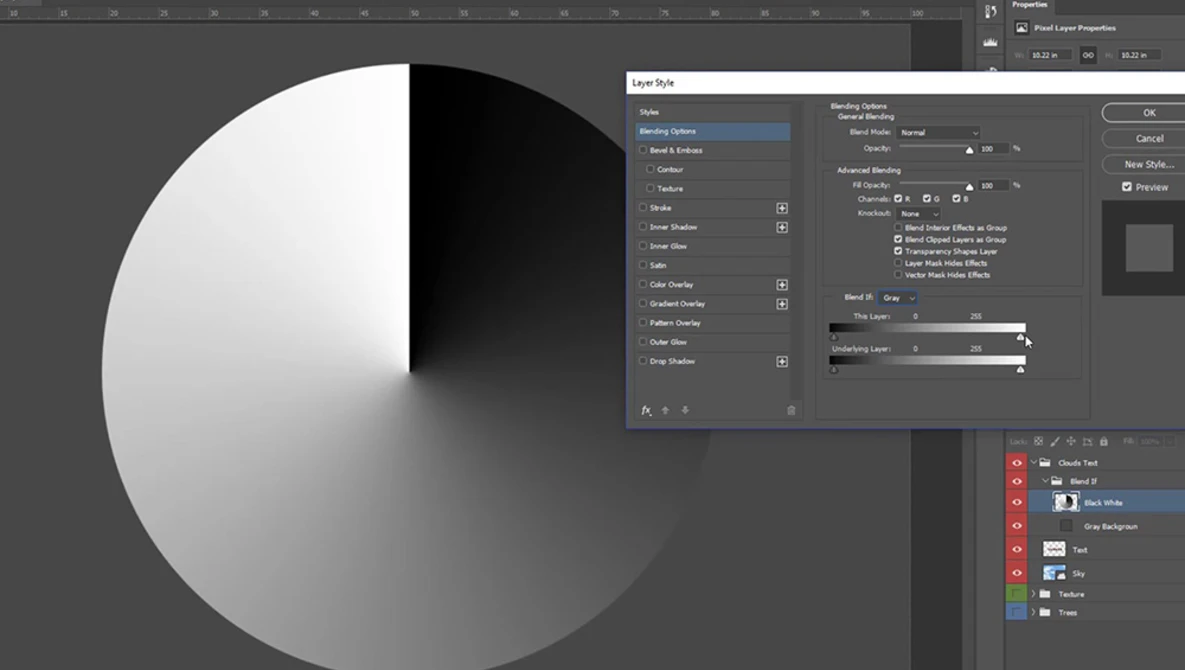Expand the Trees group

point(1034,613)
